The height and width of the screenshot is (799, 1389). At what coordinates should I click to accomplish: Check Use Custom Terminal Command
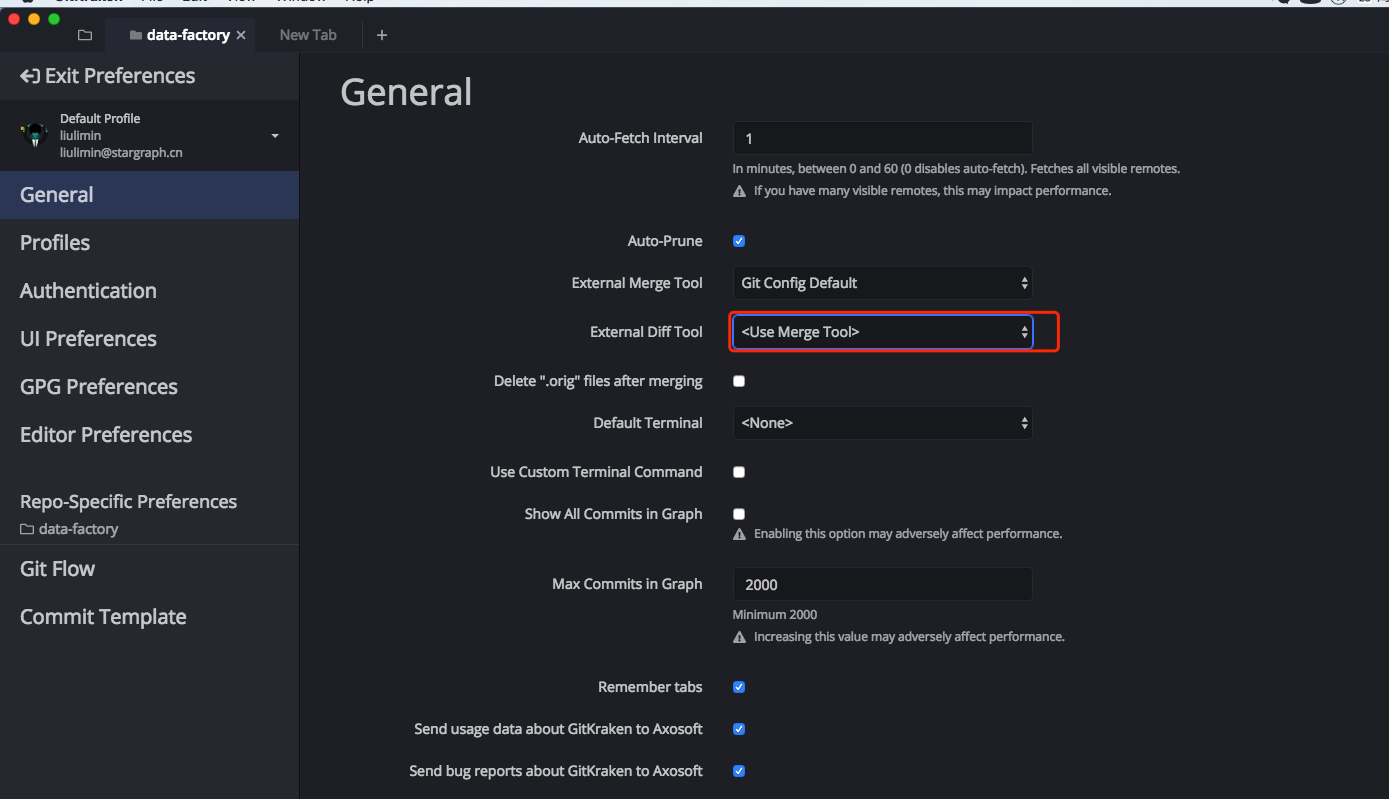[x=739, y=472]
